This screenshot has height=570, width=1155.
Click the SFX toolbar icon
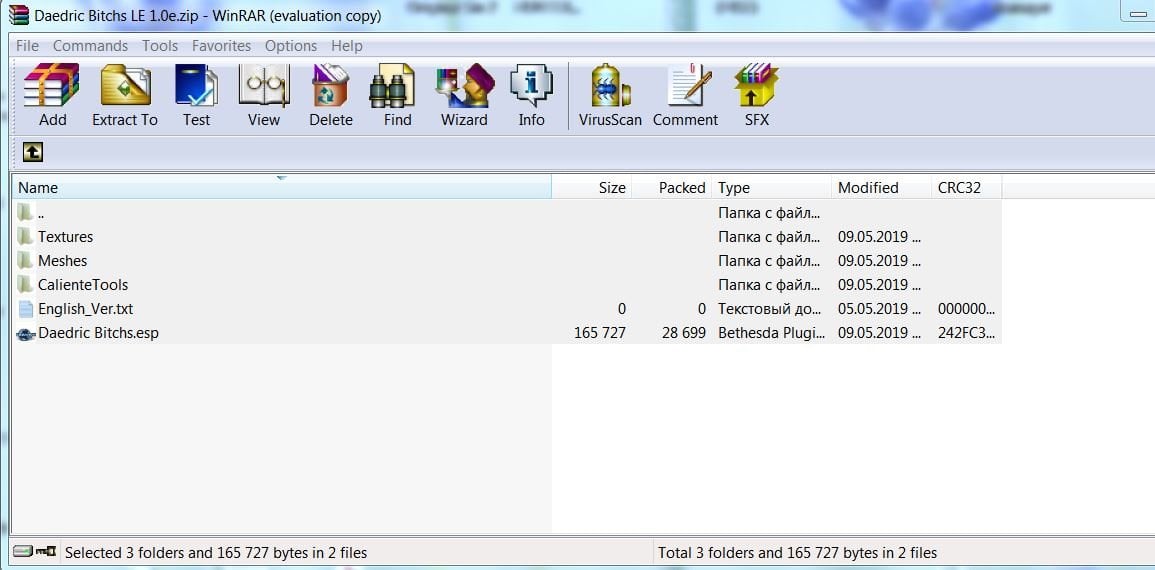[756, 85]
